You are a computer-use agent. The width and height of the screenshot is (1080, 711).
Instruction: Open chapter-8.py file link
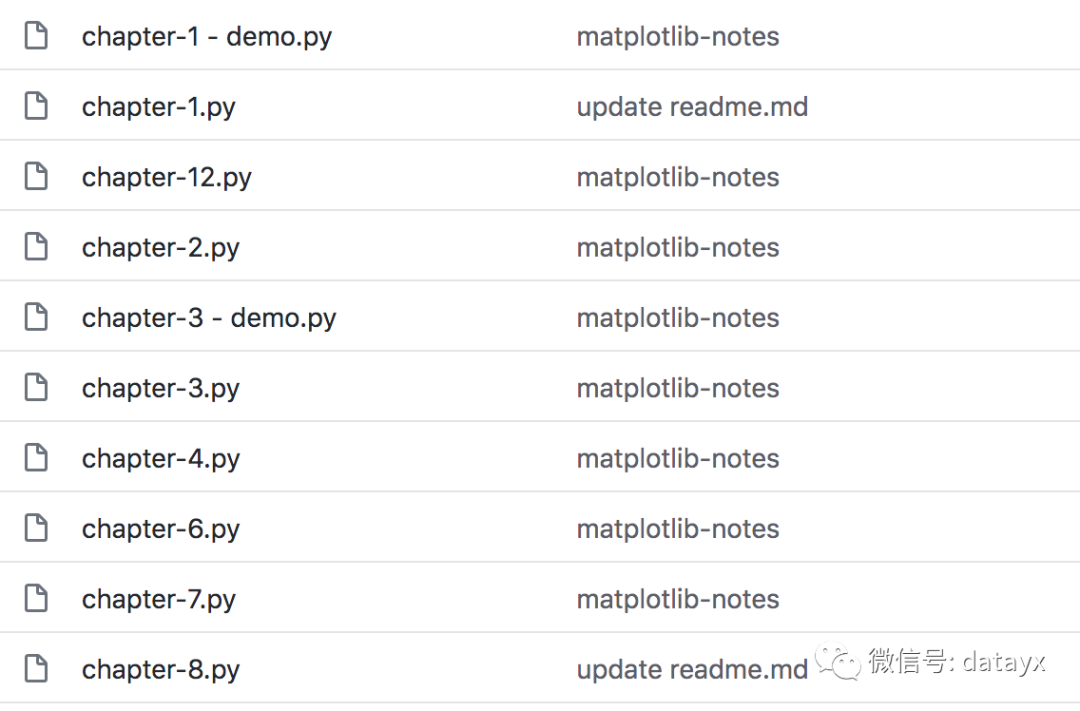pos(160,670)
